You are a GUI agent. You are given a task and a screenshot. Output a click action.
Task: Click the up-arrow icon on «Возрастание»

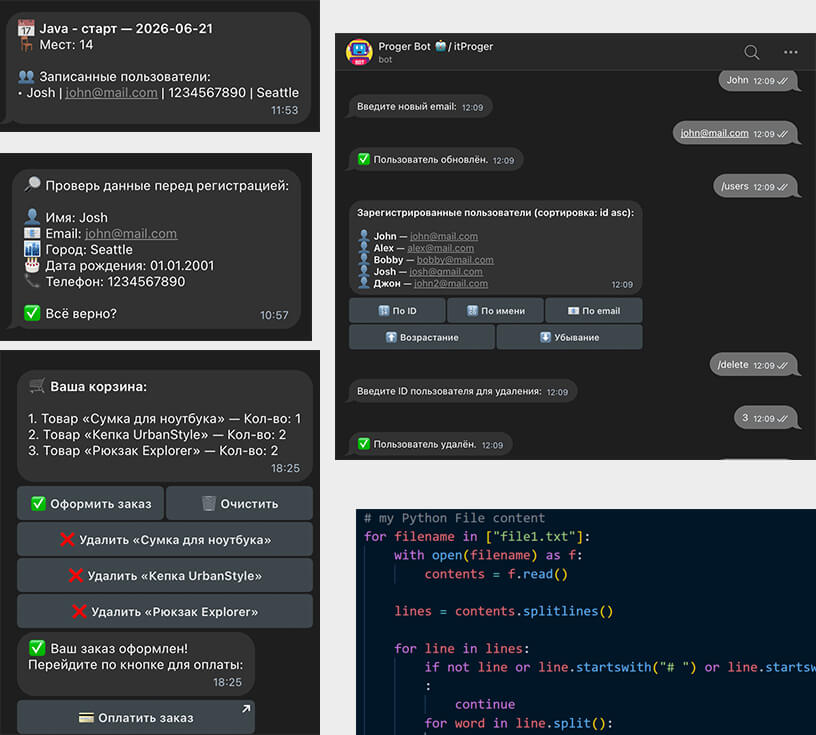(391, 337)
